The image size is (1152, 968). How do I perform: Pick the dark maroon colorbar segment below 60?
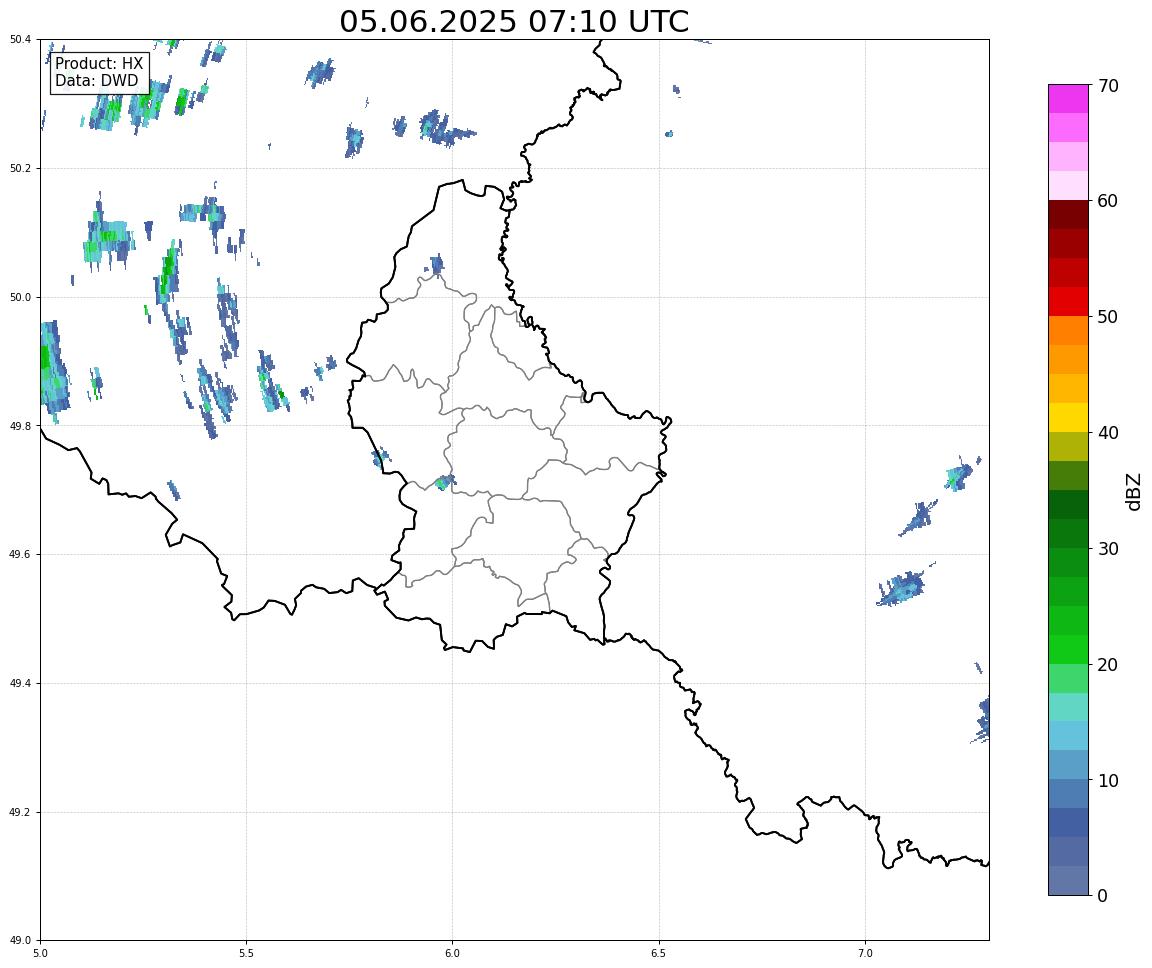pyautogui.click(x=1068, y=214)
